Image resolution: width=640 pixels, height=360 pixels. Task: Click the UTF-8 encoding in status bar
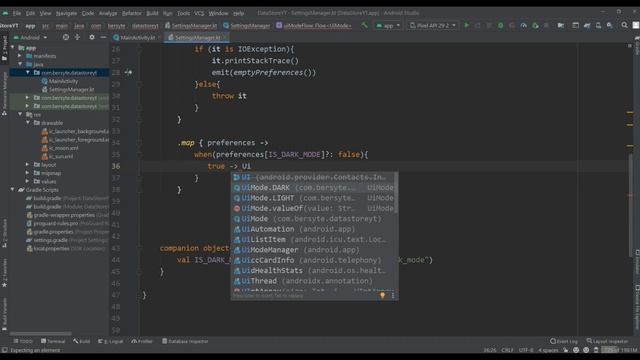(x=526, y=350)
